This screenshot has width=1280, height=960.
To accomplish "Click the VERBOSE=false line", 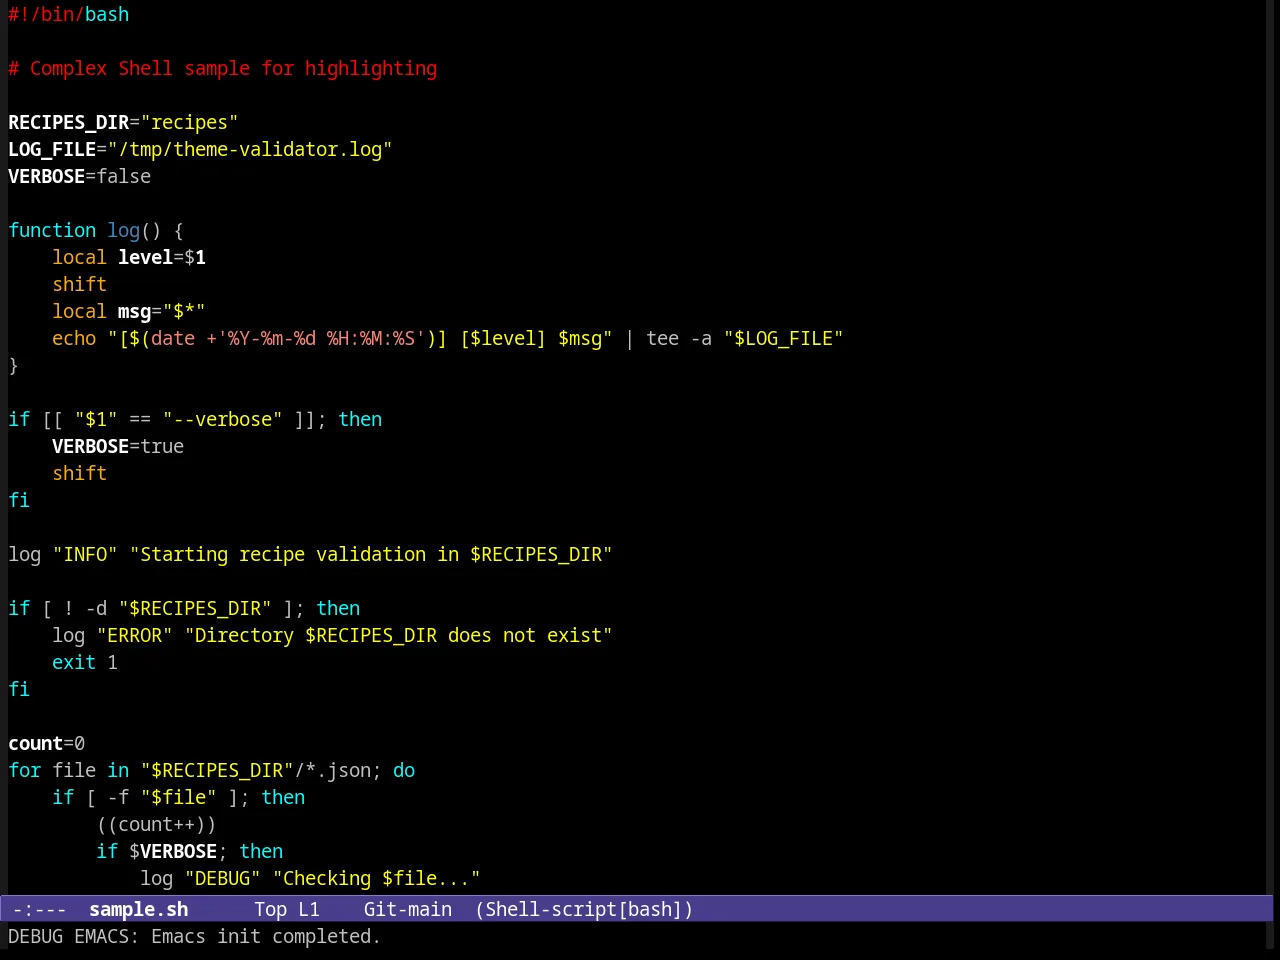I will [x=80, y=176].
